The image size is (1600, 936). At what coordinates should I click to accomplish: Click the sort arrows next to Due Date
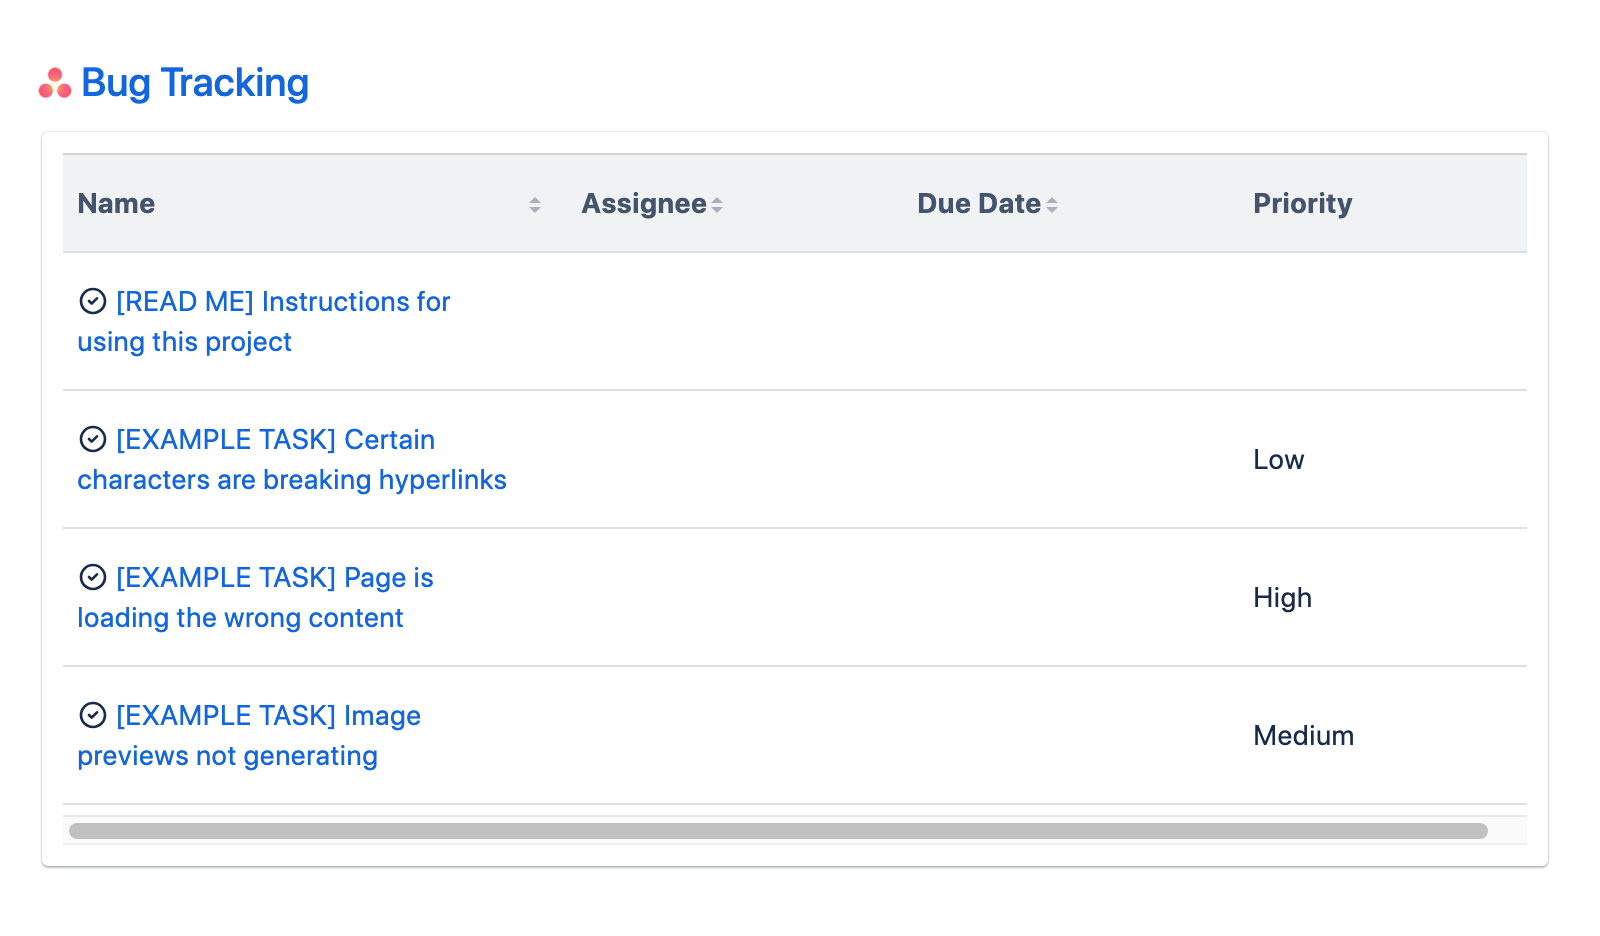[x=1052, y=205]
